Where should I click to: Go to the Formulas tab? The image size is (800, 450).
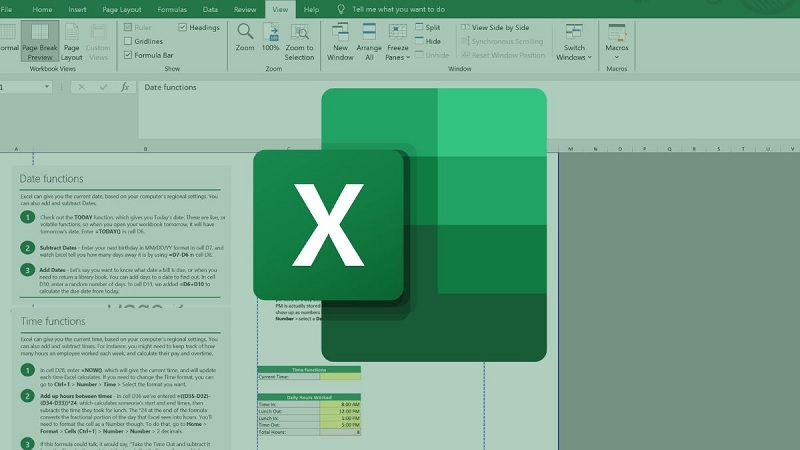(x=172, y=9)
